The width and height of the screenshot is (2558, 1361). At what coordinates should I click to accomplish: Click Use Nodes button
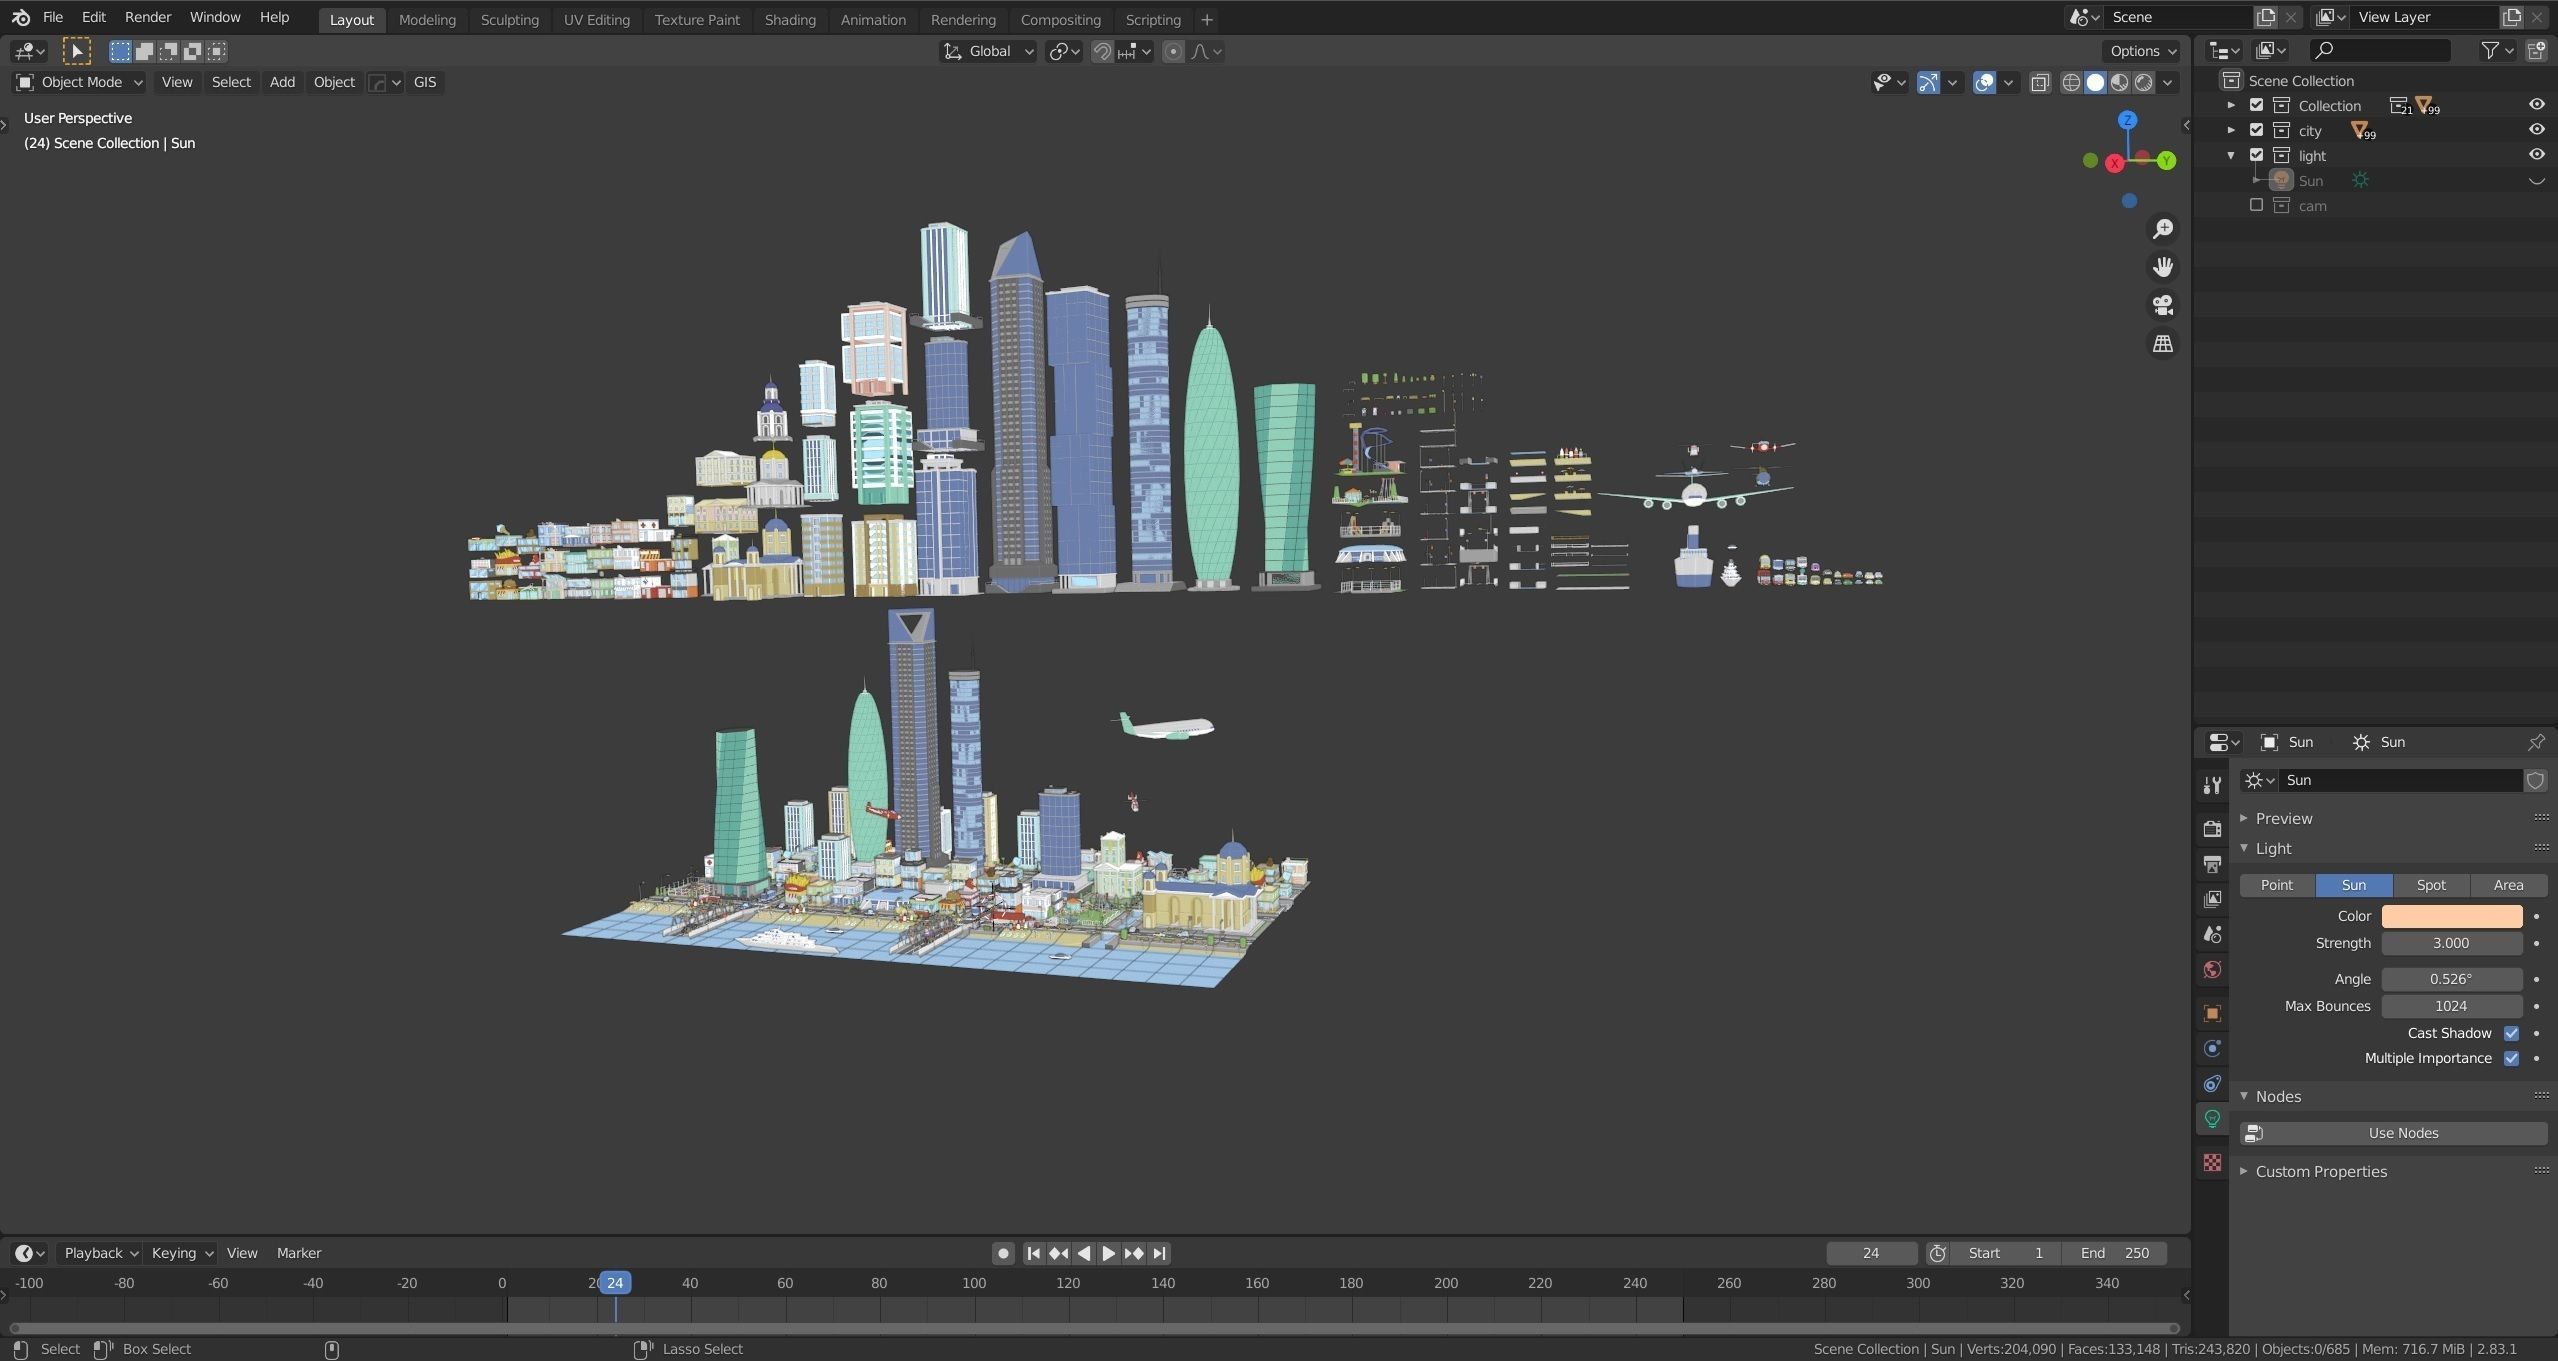(2393, 1133)
